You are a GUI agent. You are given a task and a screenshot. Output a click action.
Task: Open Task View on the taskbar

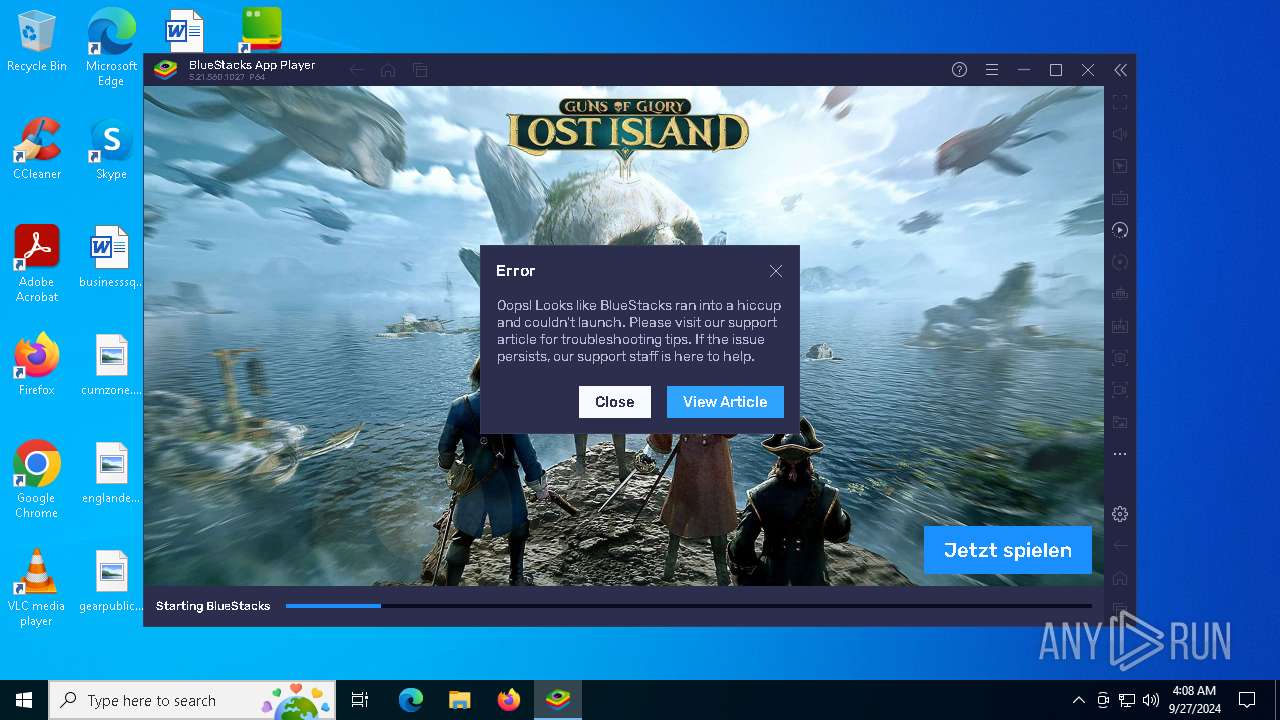click(x=360, y=700)
